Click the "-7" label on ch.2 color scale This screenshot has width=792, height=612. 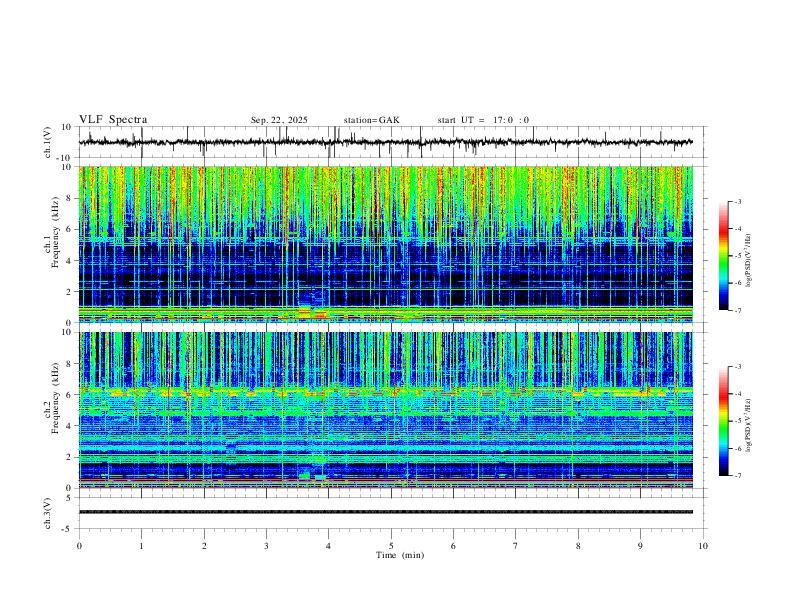click(x=738, y=476)
